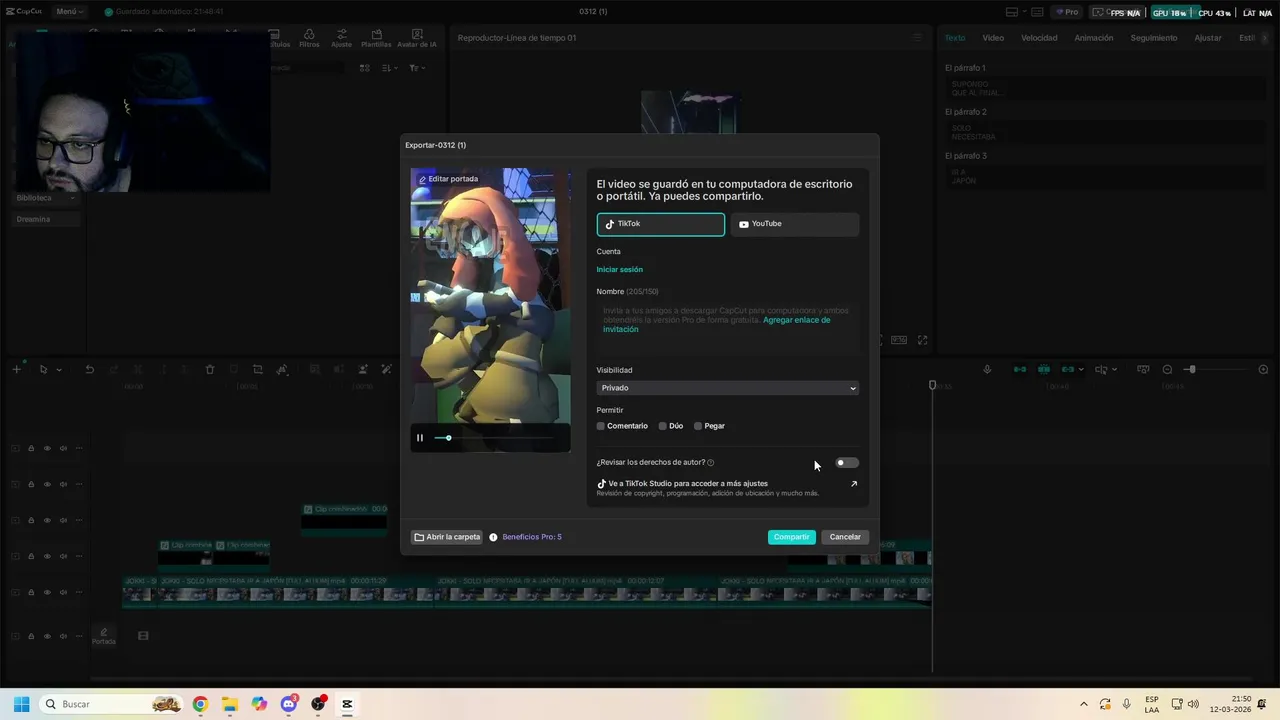The height and width of the screenshot is (720, 1280).
Task: Switch to the Video inspector tab
Action: (993, 38)
